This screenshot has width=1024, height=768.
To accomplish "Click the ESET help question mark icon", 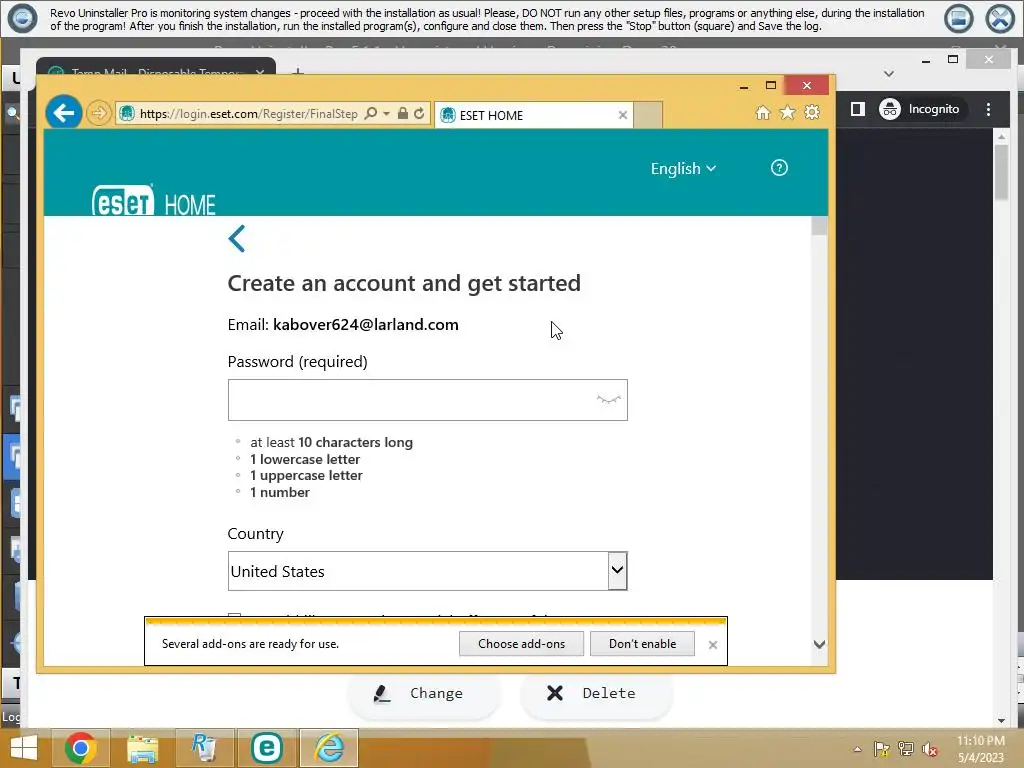I will point(779,168).
